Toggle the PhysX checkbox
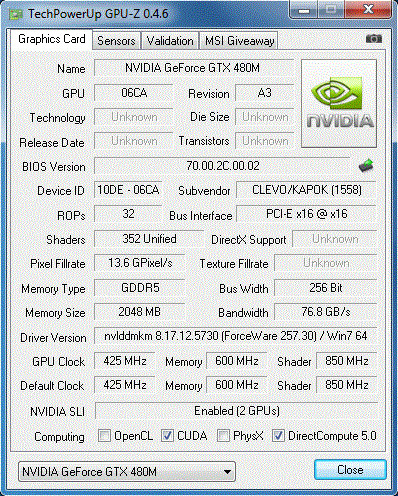 pyautogui.click(x=223, y=436)
